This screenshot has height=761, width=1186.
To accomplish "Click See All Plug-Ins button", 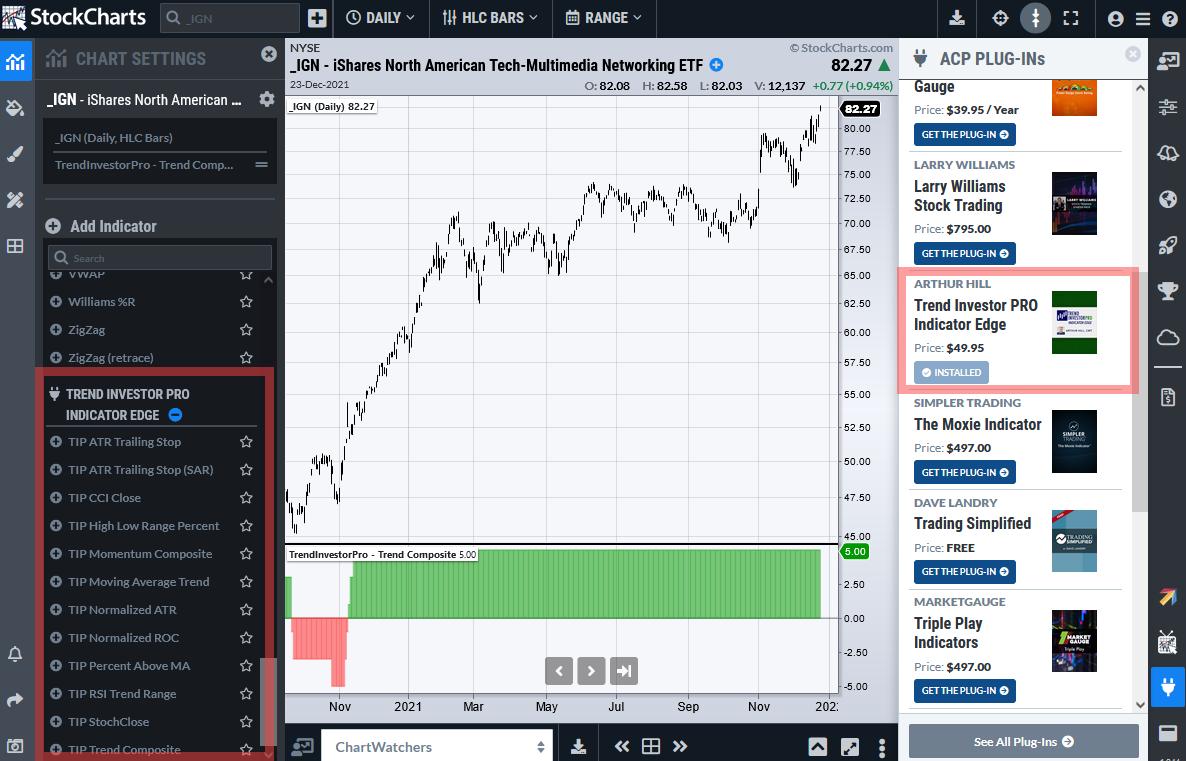I will tap(1023, 742).
